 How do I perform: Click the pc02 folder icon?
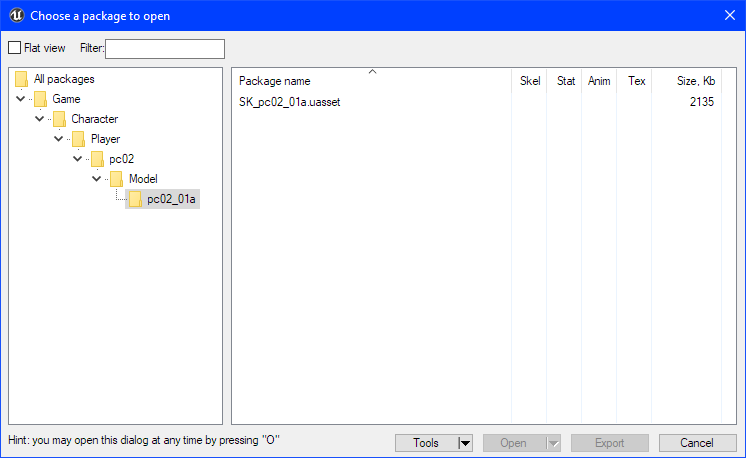tap(97, 159)
